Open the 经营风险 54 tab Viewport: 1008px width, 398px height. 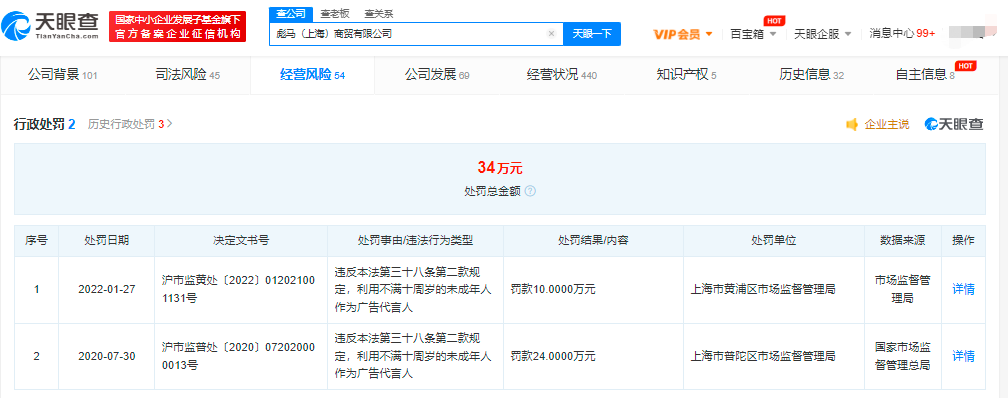pyautogui.click(x=313, y=75)
